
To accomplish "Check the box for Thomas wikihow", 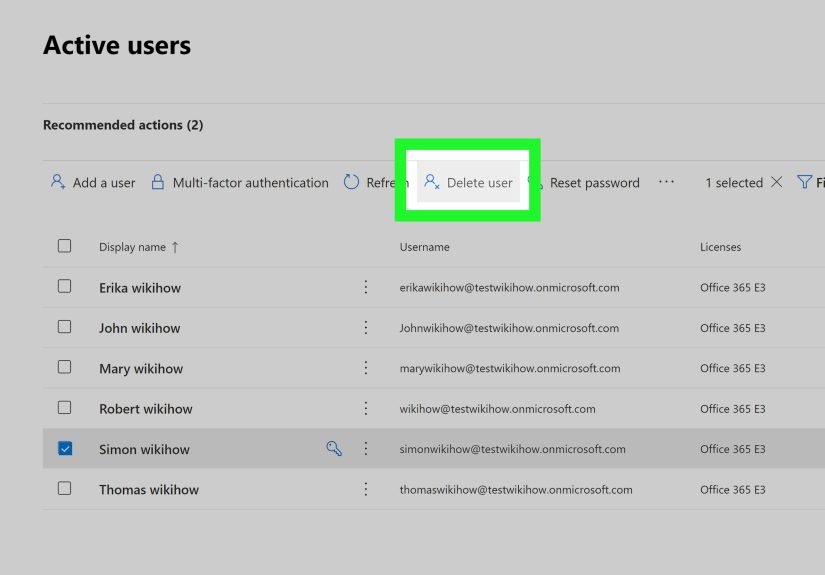I will [64, 488].
